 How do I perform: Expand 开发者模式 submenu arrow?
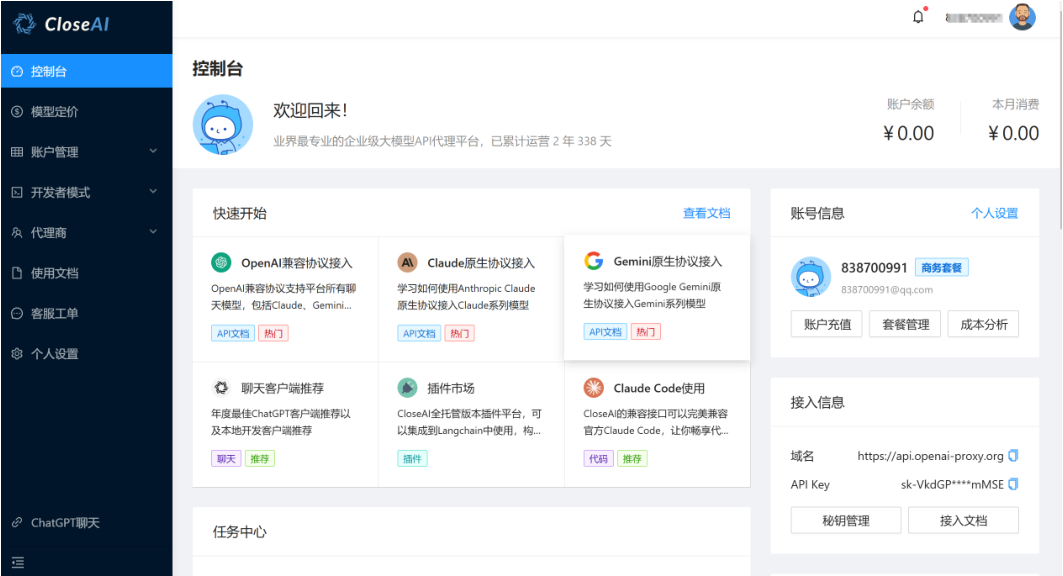click(153, 192)
